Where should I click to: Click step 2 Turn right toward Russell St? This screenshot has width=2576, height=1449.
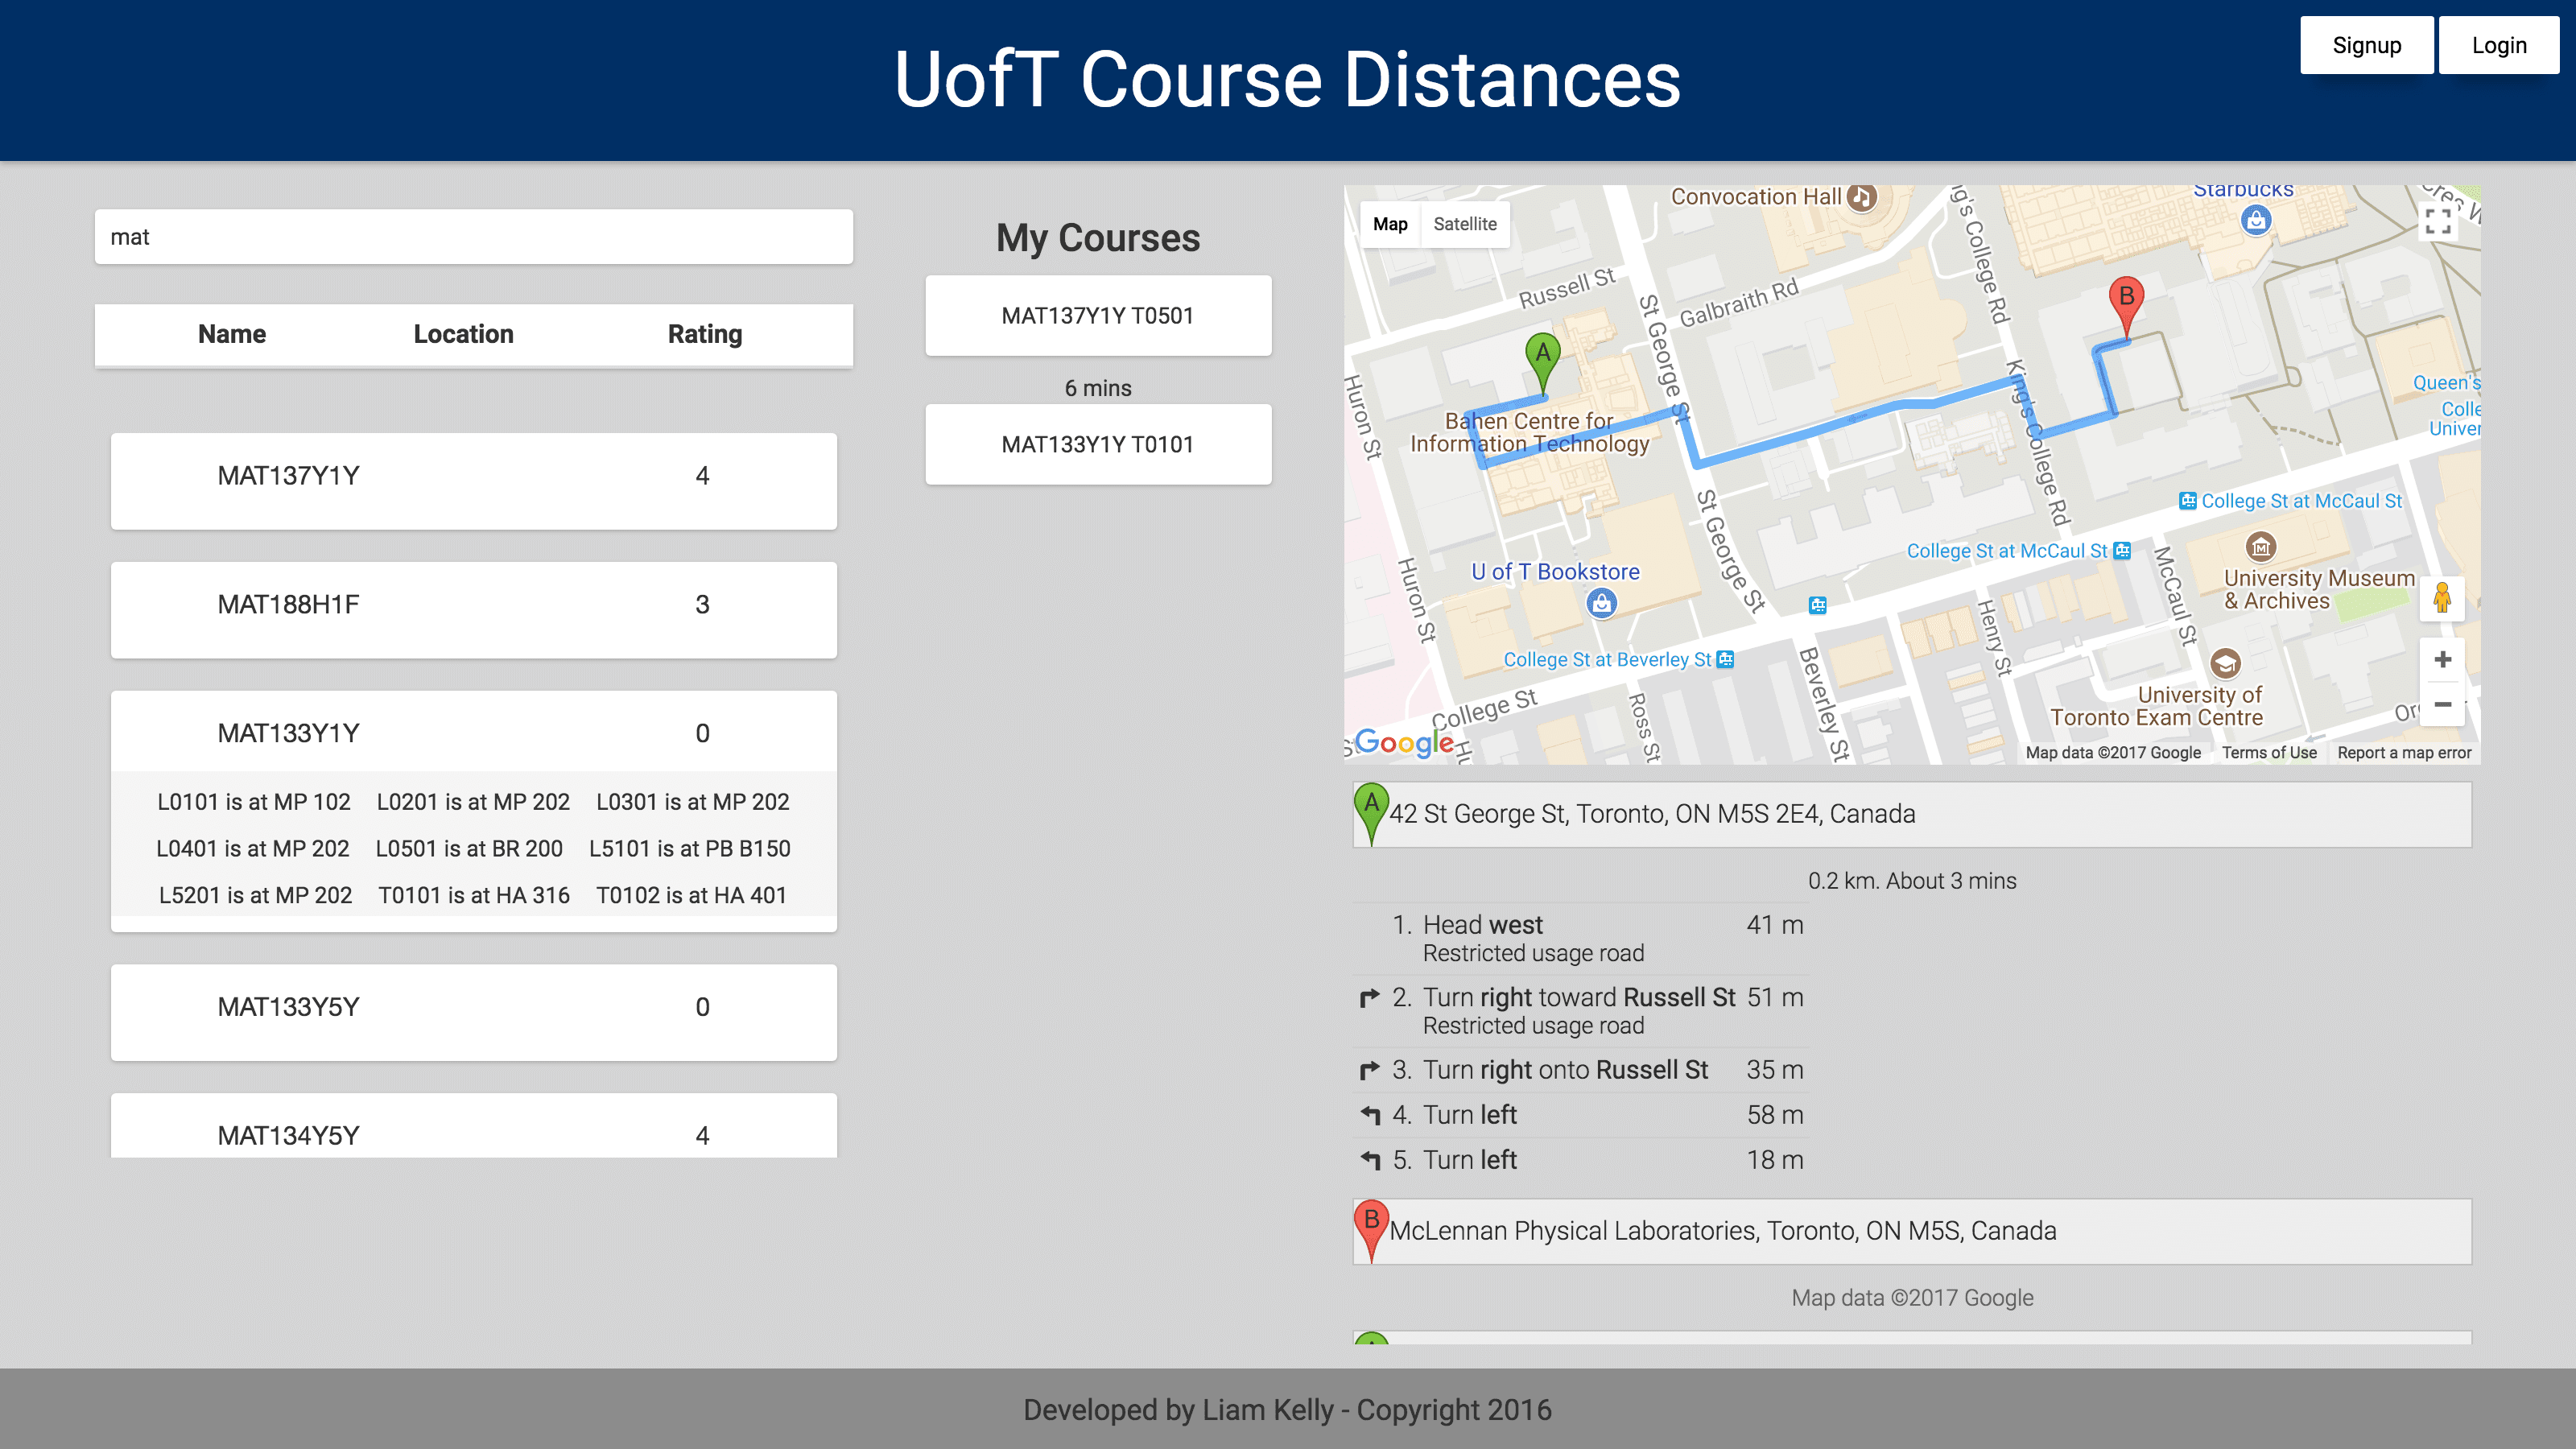pos(1581,1010)
